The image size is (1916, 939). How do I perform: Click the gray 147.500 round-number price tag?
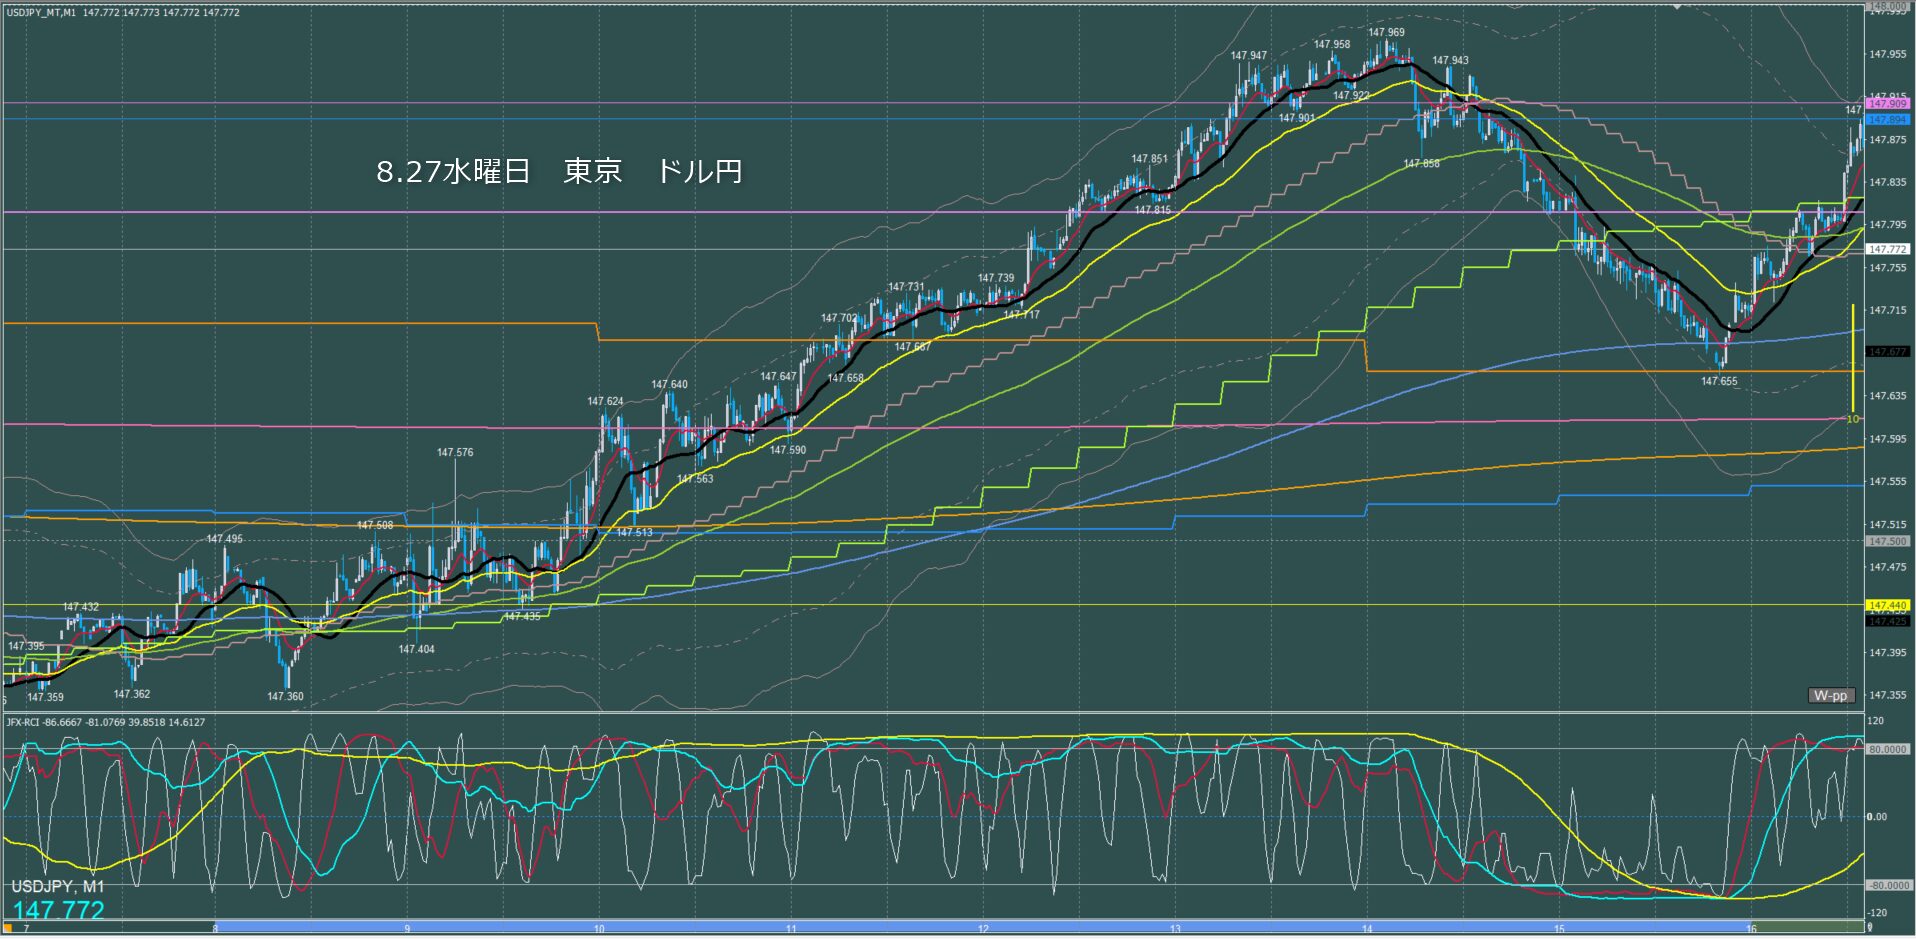point(1887,541)
